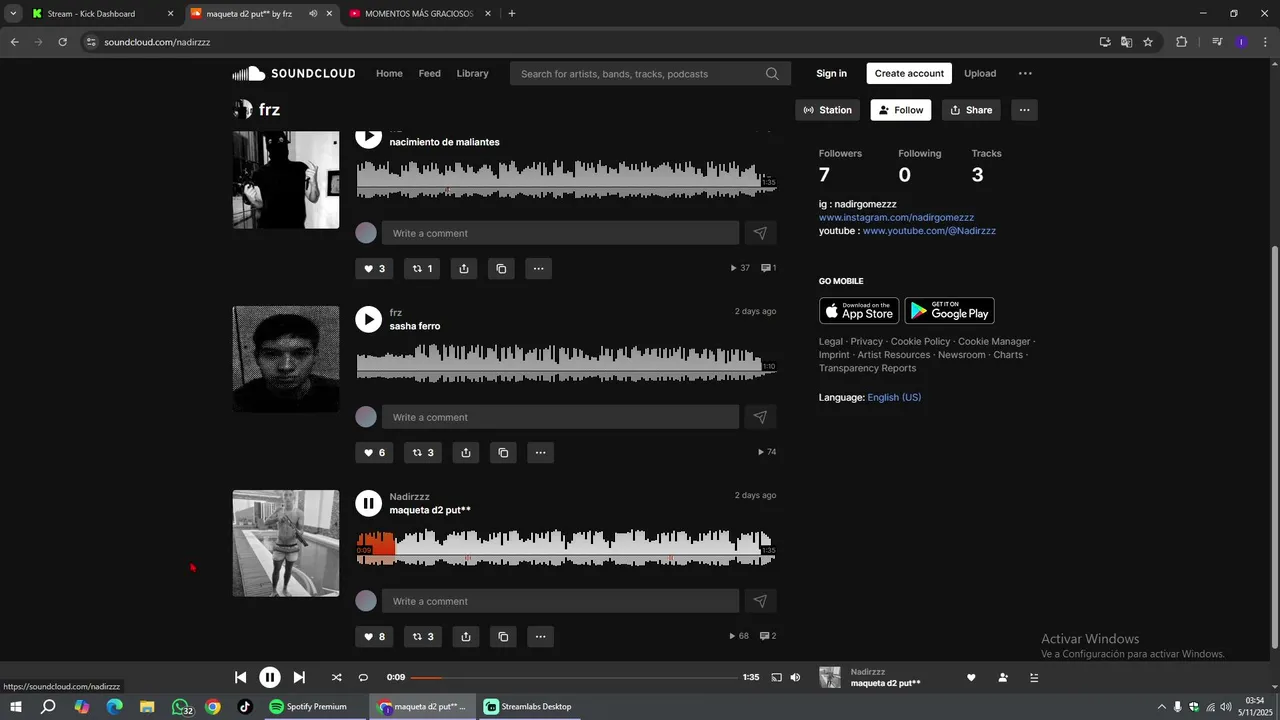Screen dimensions: 1280x720
Task: Like the maqueta d2 put** track
Action: [x=374, y=636]
